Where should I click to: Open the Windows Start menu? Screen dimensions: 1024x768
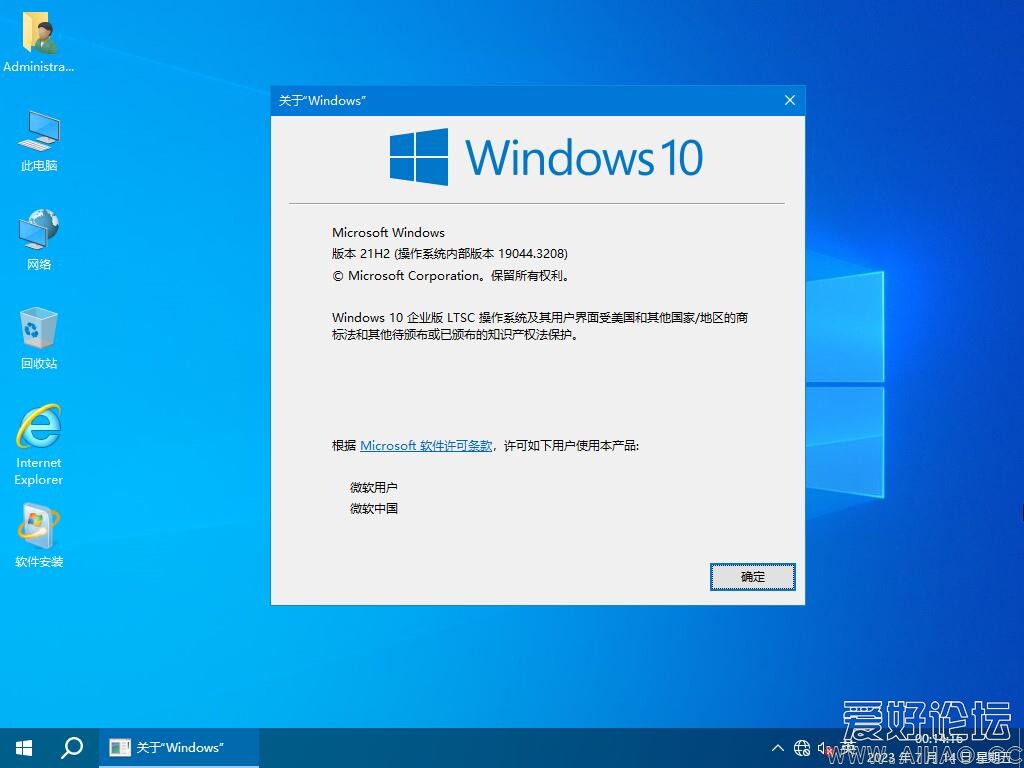point(24,748)
